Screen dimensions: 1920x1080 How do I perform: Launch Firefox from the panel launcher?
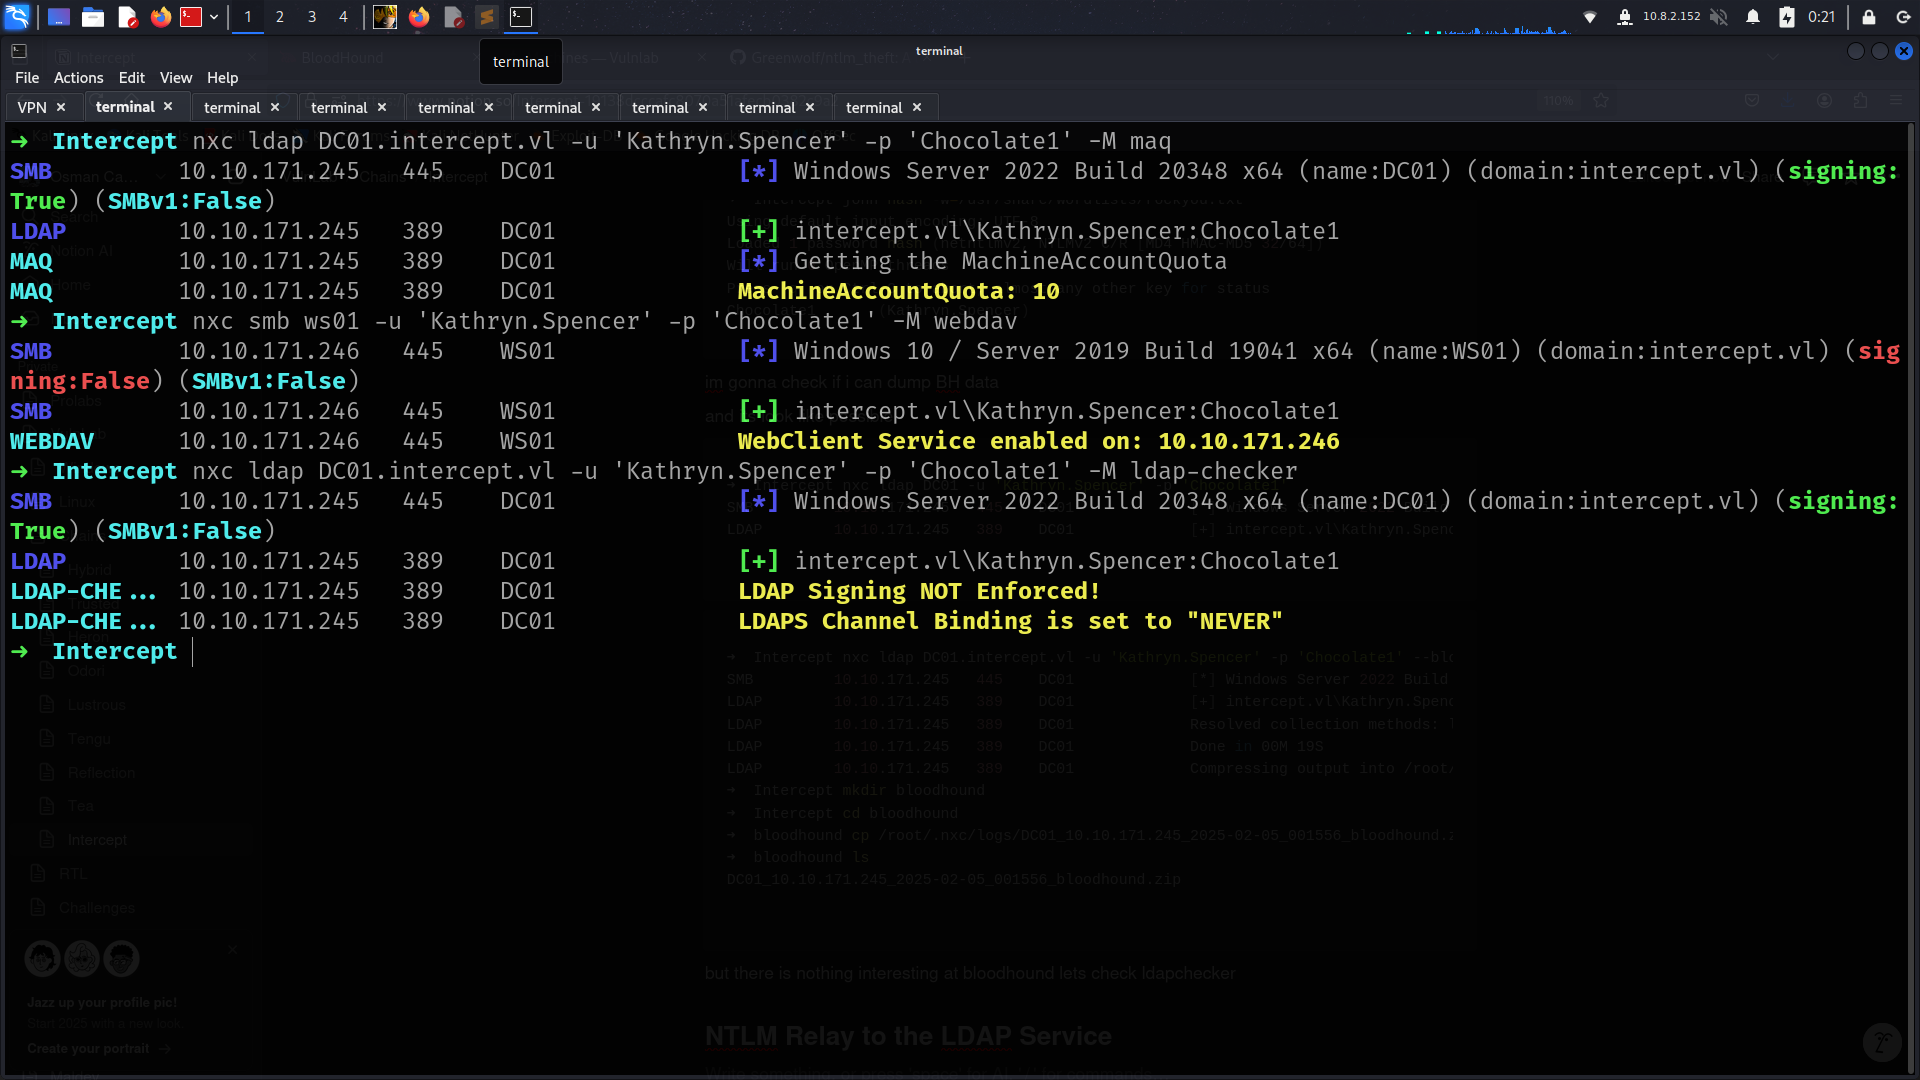pos(160,17)
